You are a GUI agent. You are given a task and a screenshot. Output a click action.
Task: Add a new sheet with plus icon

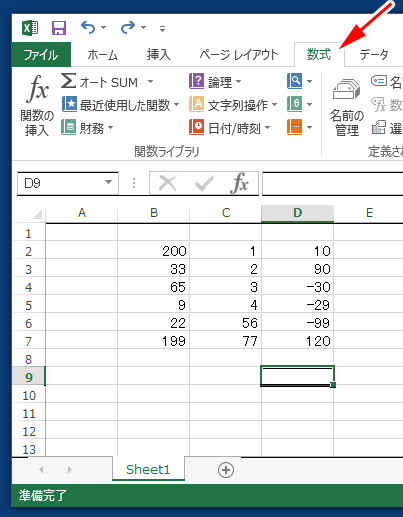[x=226, y=470]
